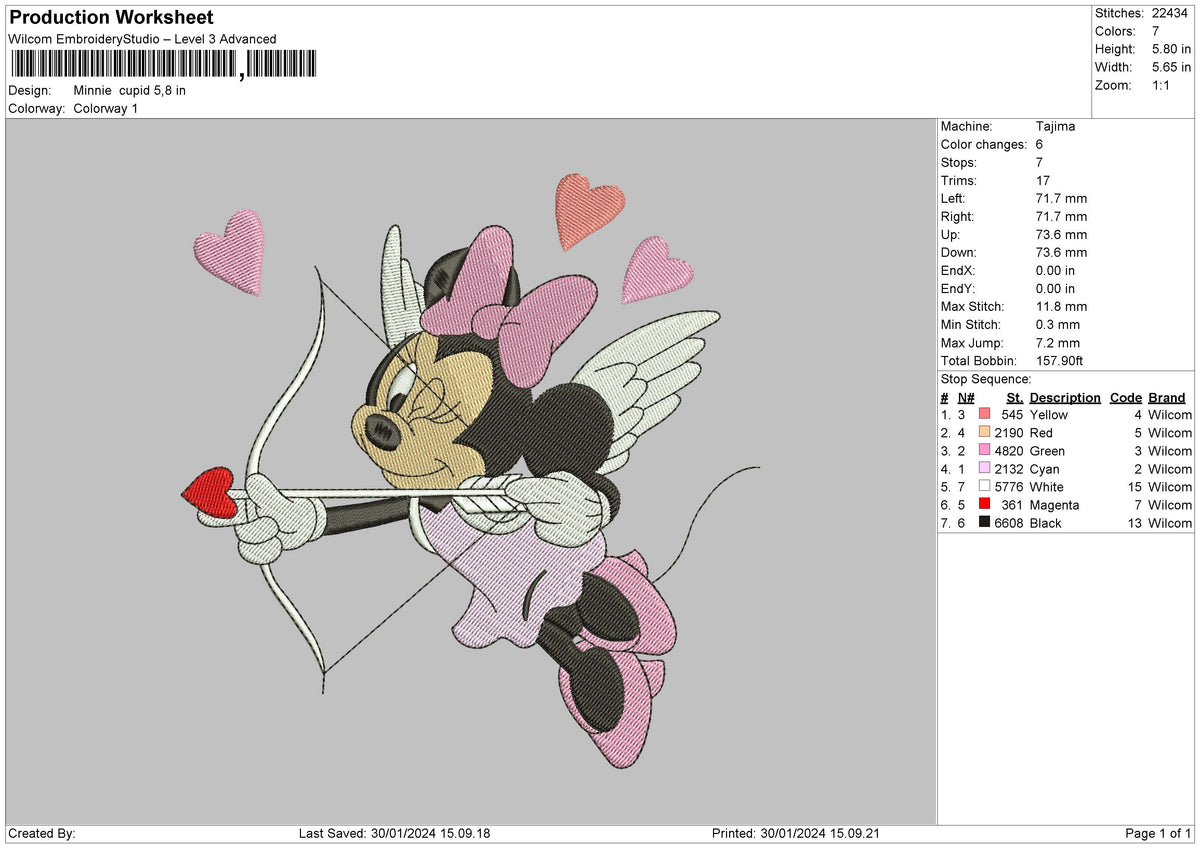Click the "Code" column header
The height and width of the screenshot is (848, 1200).
[1126, 398]
